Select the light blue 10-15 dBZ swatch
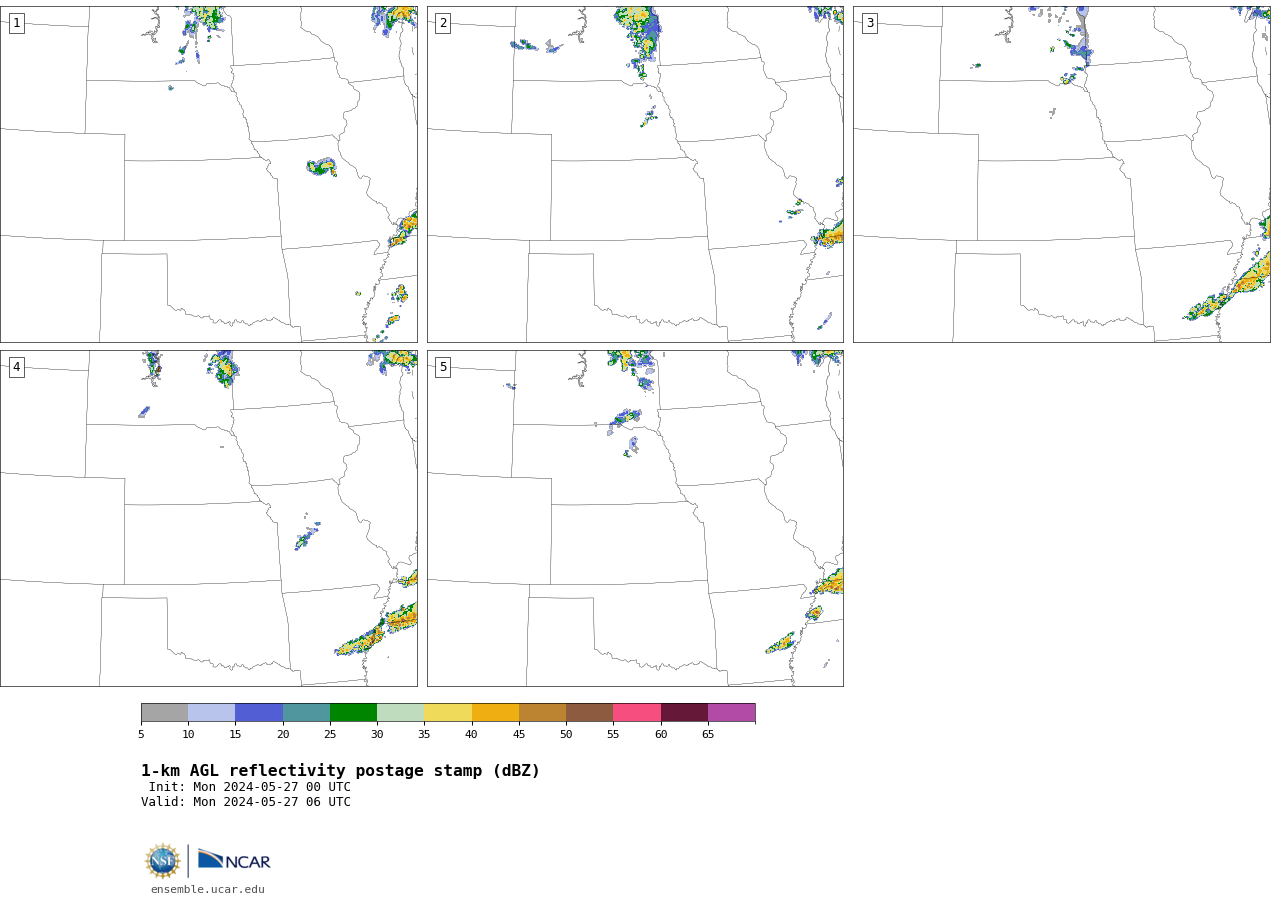1280x901 pixels. pyautogui.click(x=212, y=713)
